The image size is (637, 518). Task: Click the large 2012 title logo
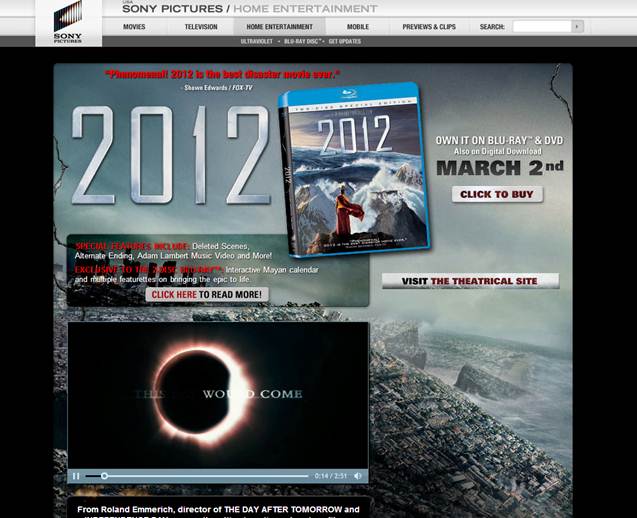point(171,155)
